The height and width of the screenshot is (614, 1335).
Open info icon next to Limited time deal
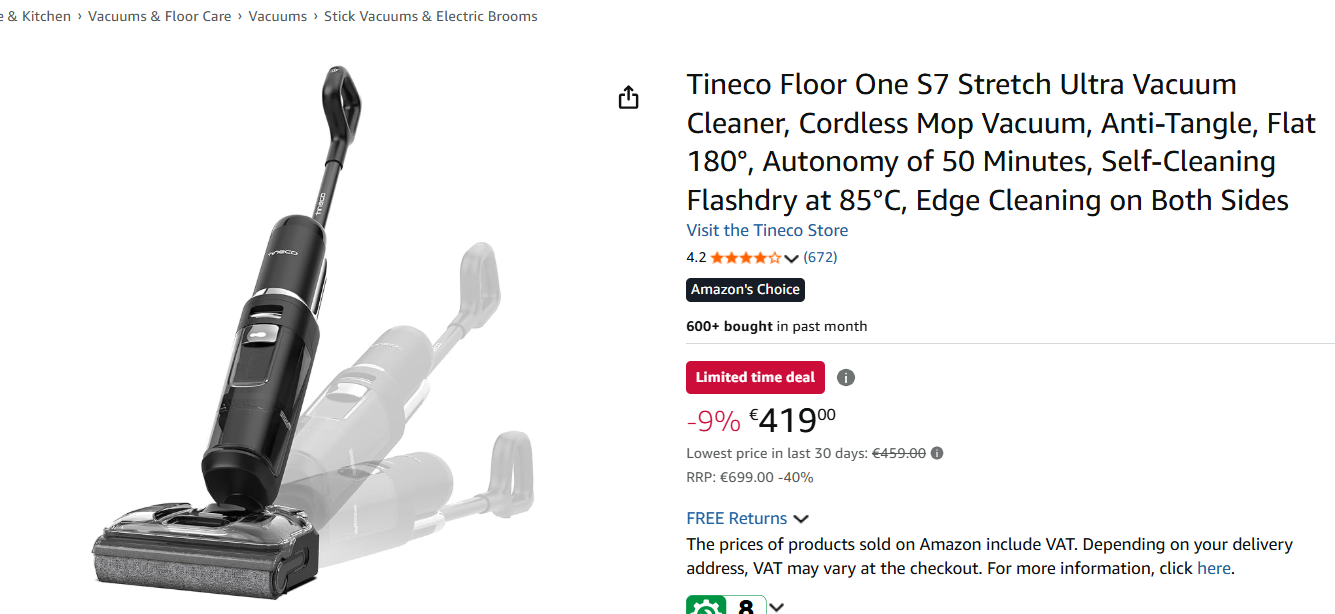point(846,378)
